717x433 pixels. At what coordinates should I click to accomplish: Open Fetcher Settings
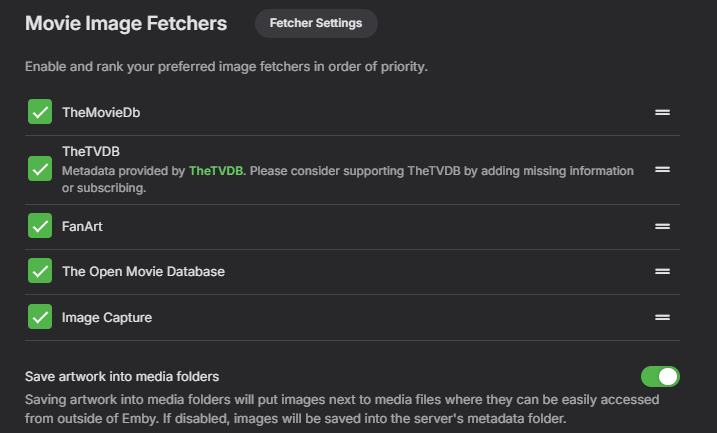click(x=316, y=23)
